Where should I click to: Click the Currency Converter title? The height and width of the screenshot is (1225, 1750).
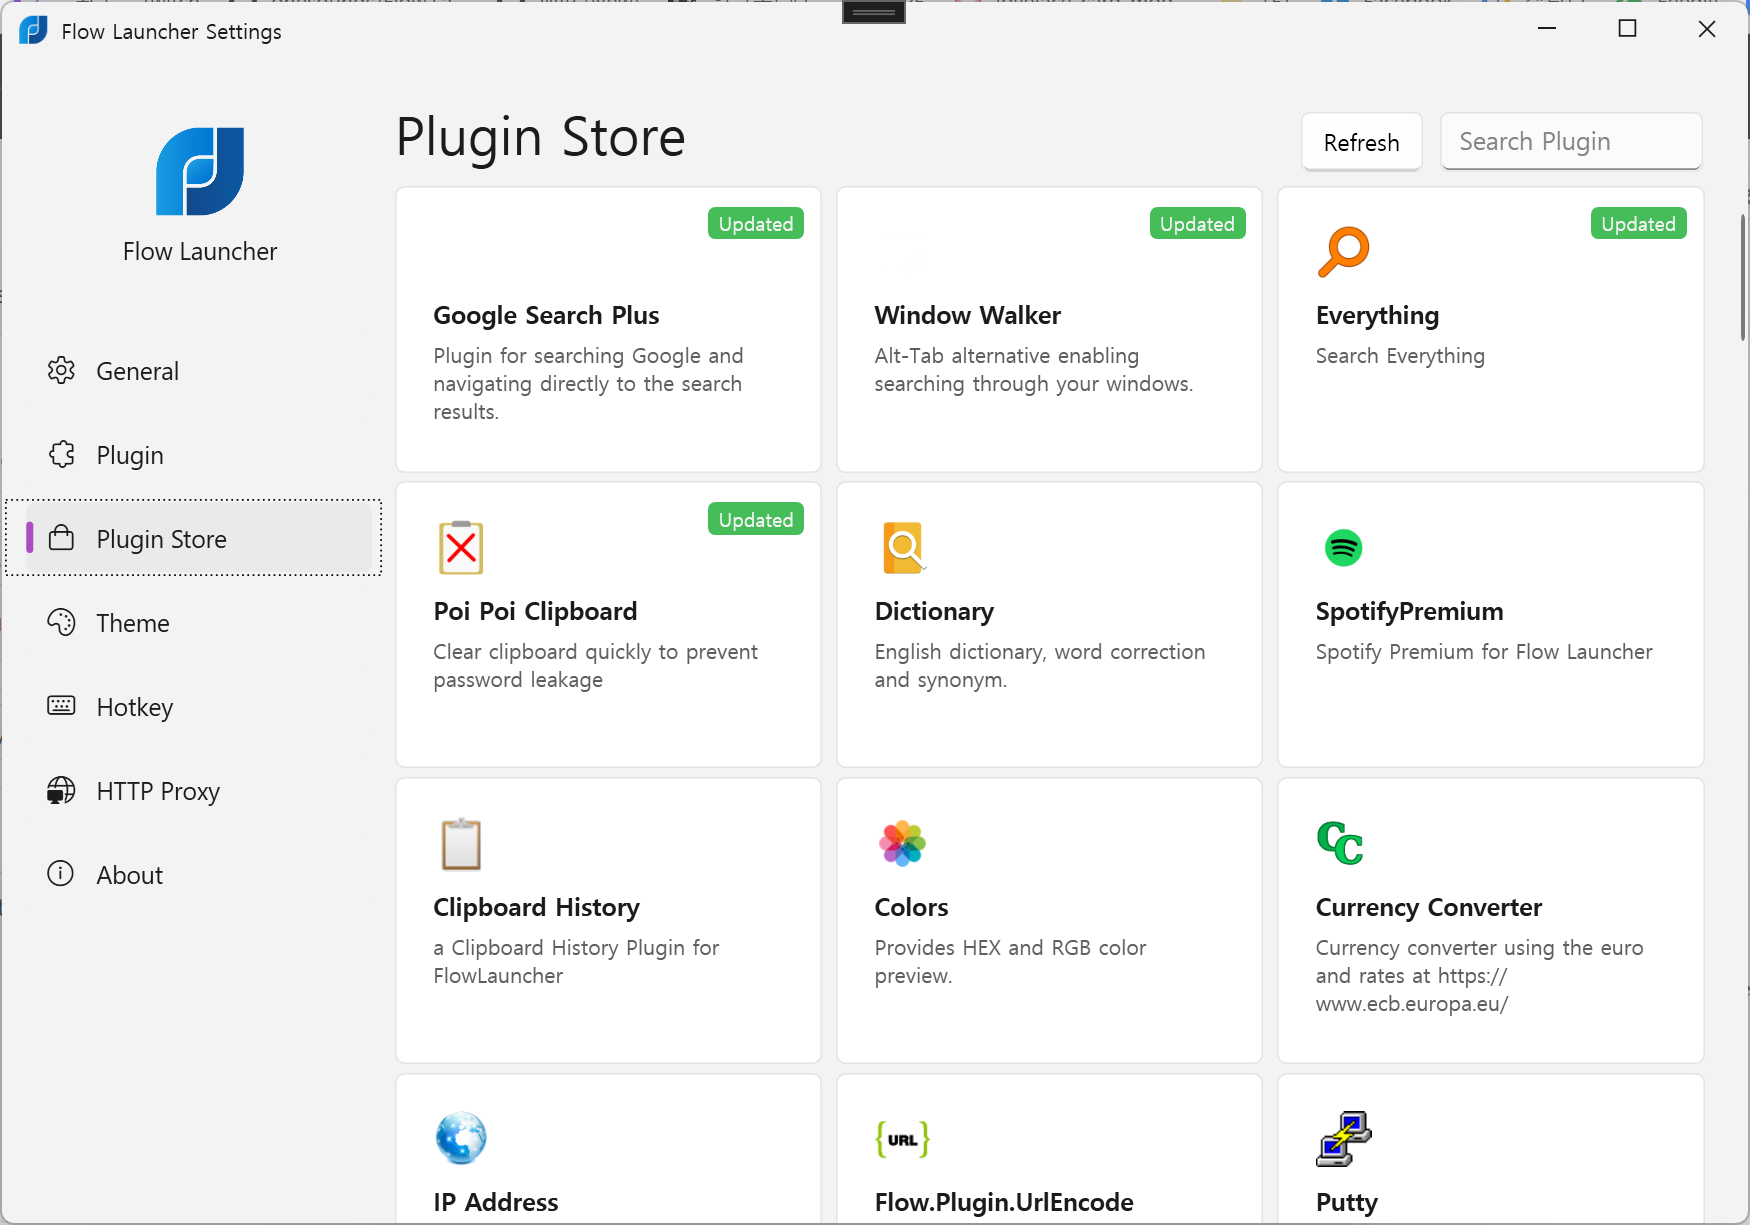1428,907
